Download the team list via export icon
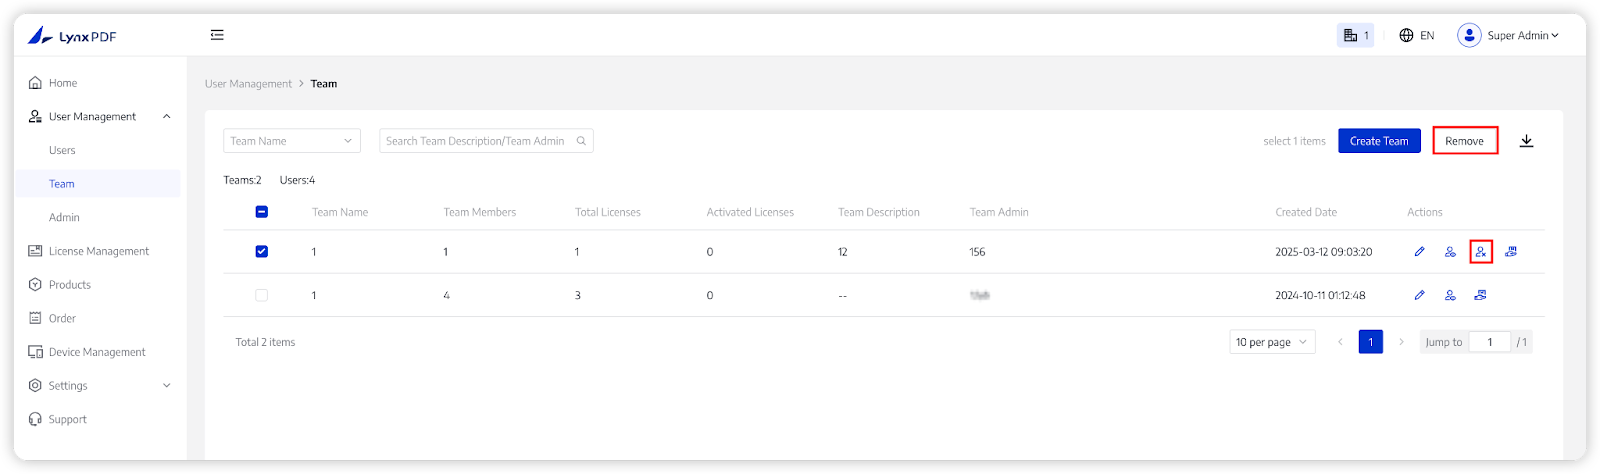Viewport: 1600px width, 474px height. (1526, 141)
